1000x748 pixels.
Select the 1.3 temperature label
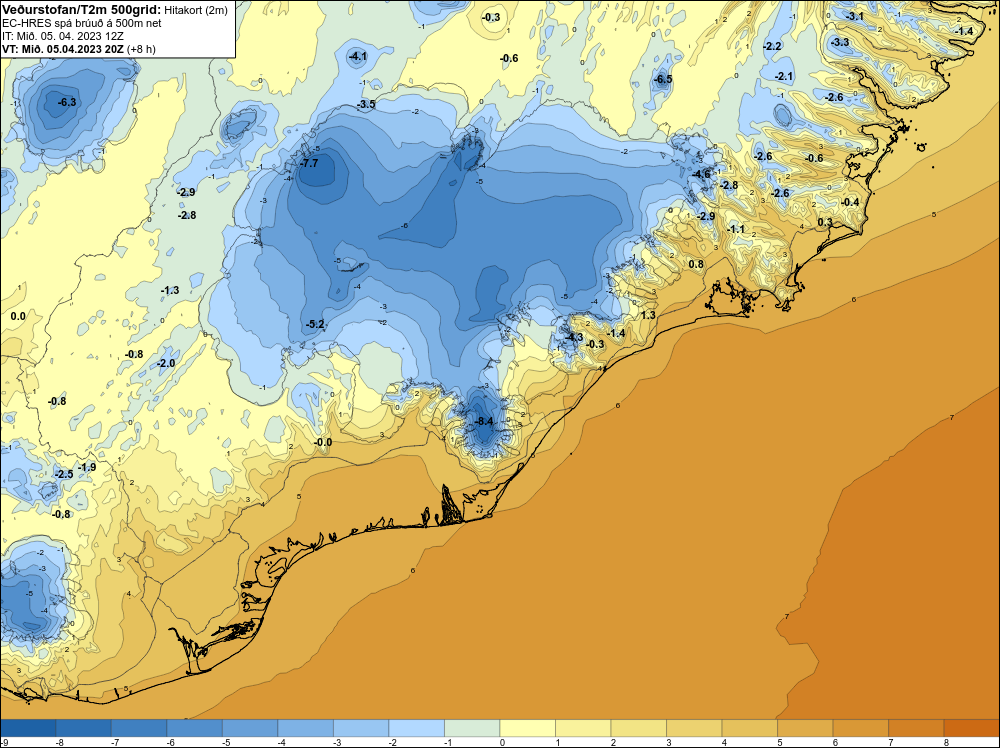(x=648, y=315)
